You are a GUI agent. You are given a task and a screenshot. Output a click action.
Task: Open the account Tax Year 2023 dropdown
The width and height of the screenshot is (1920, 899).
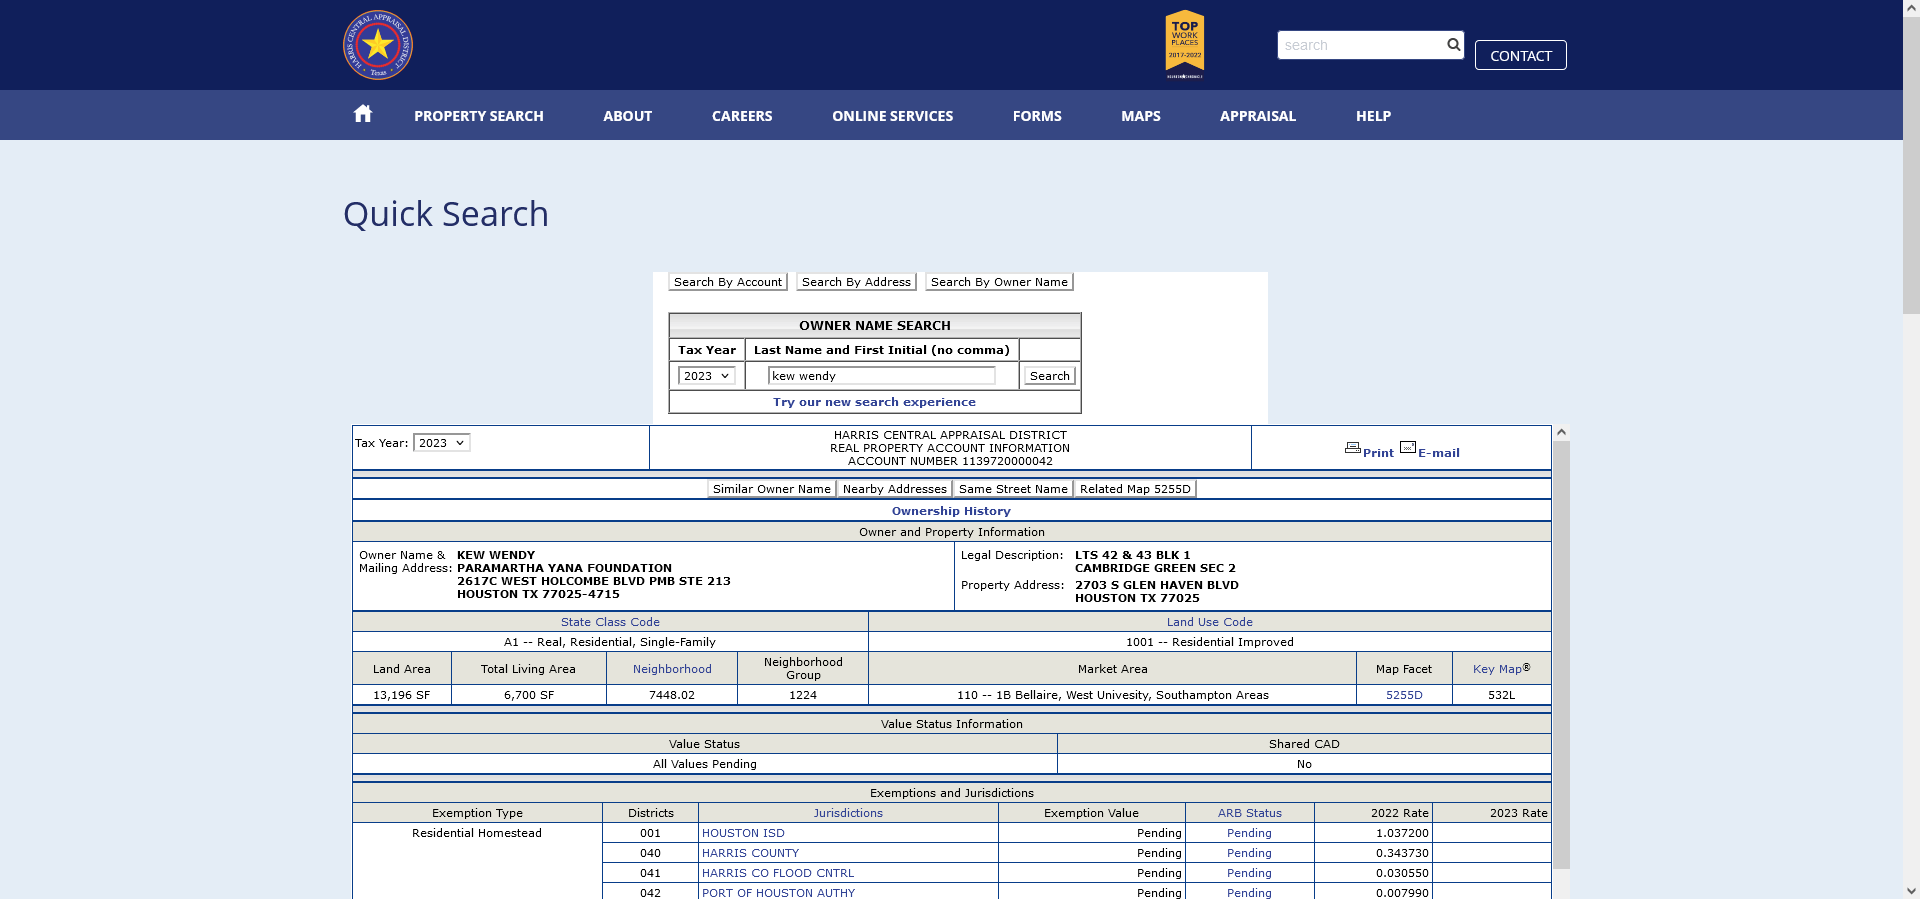[x=442, y=443]
